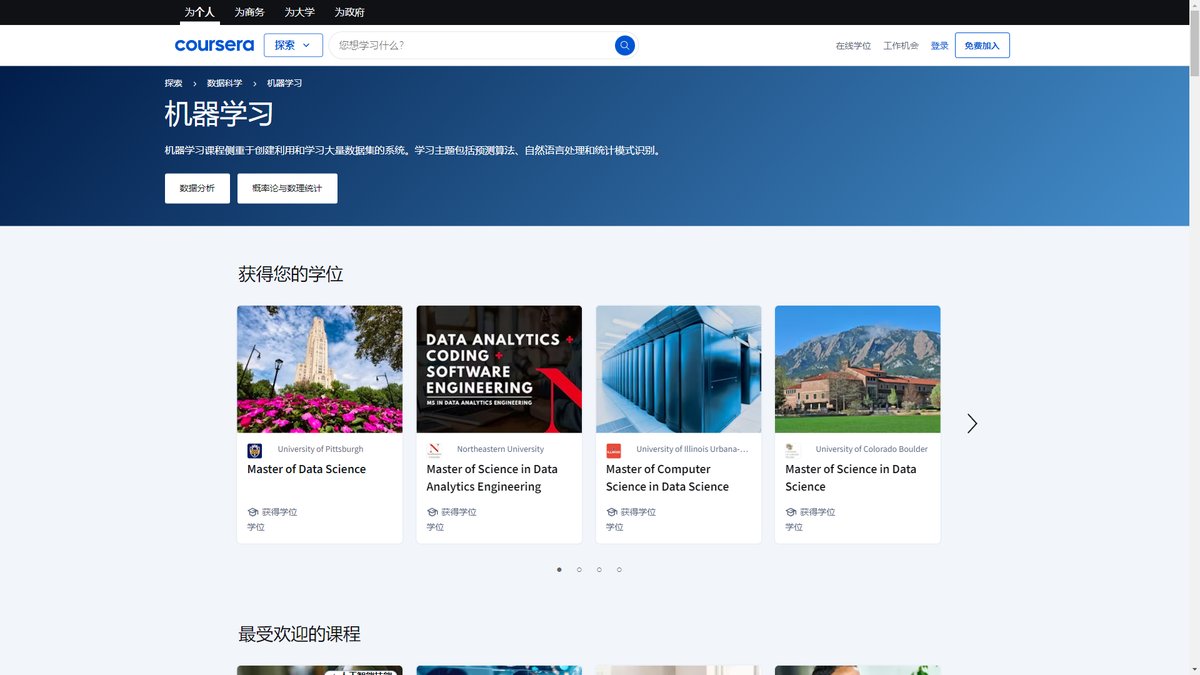The image size is (1200, 675).
Task: Click the 登录 link
Action: (x=939, y=46)
